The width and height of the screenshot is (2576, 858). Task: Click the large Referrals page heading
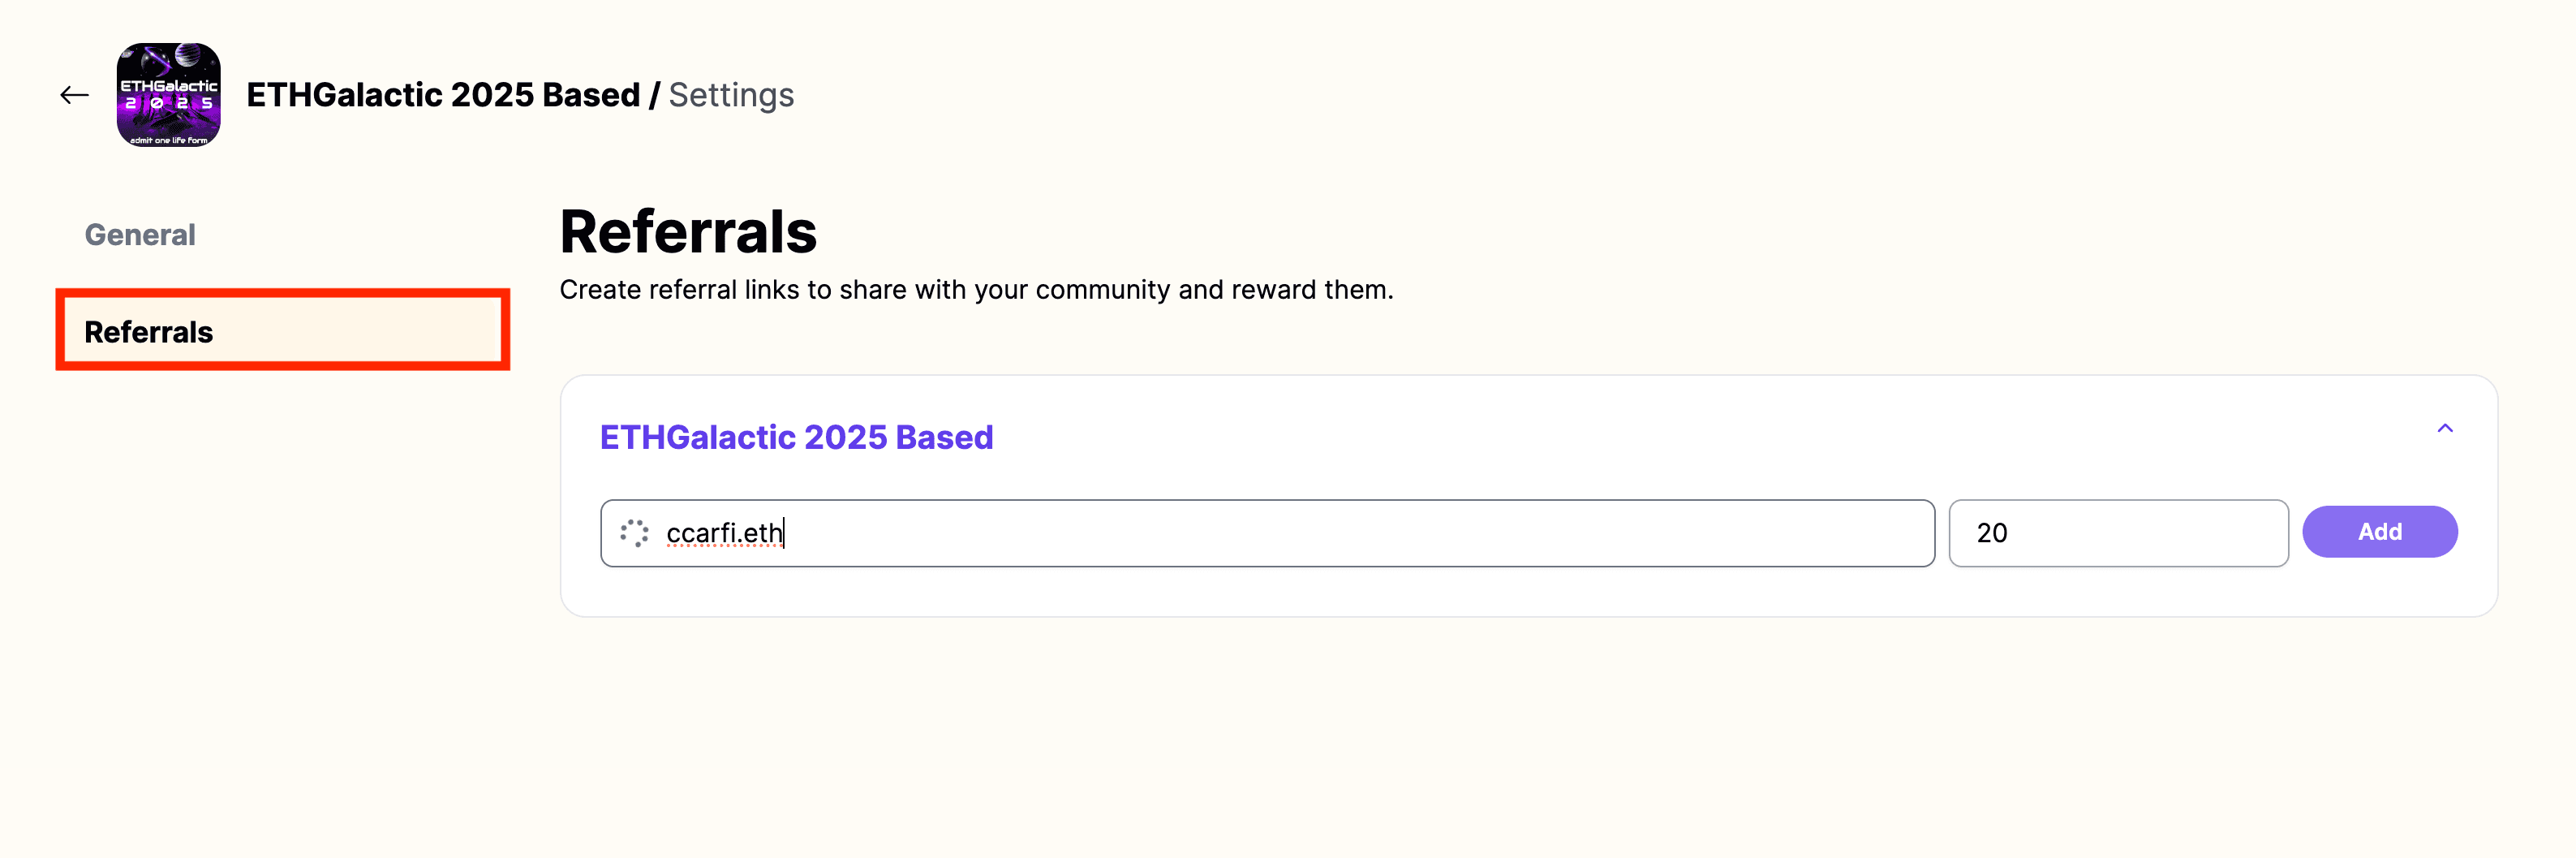click(x=688, y=231)
